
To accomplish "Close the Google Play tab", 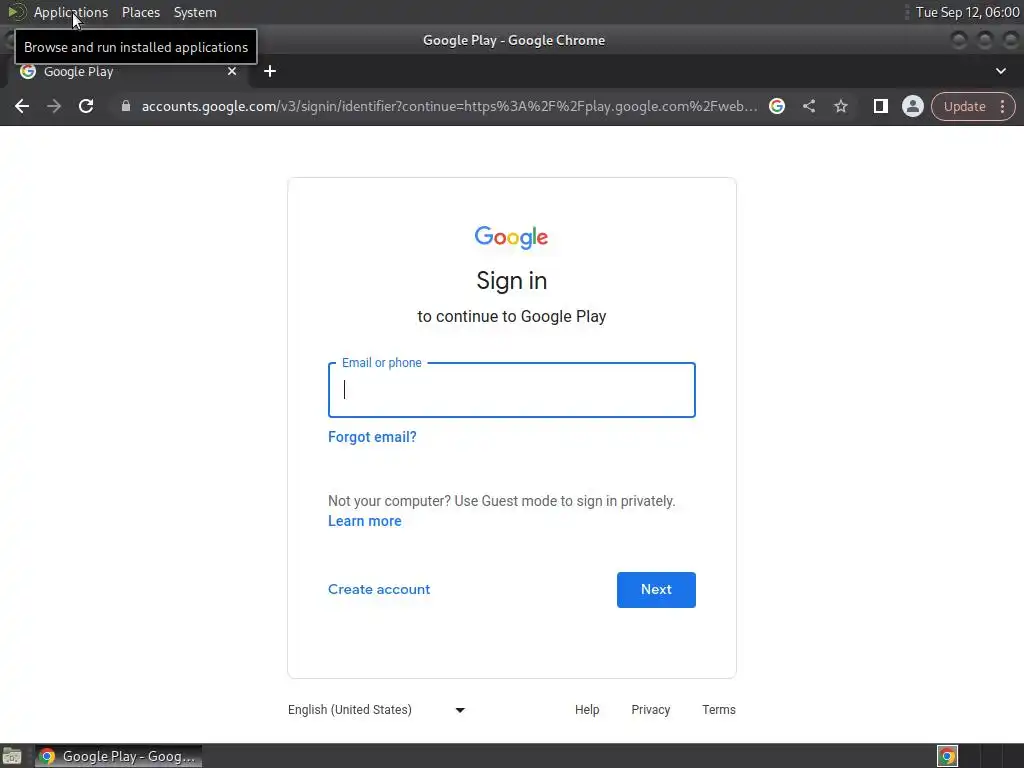I will click(232, 71).
